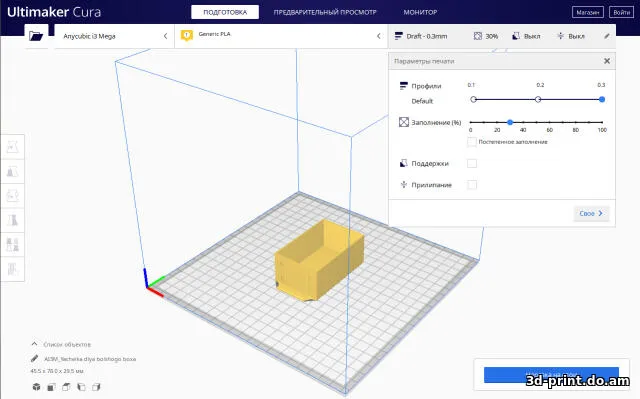
Task: Switch to front view icon
Action: [x=51, y=387]
